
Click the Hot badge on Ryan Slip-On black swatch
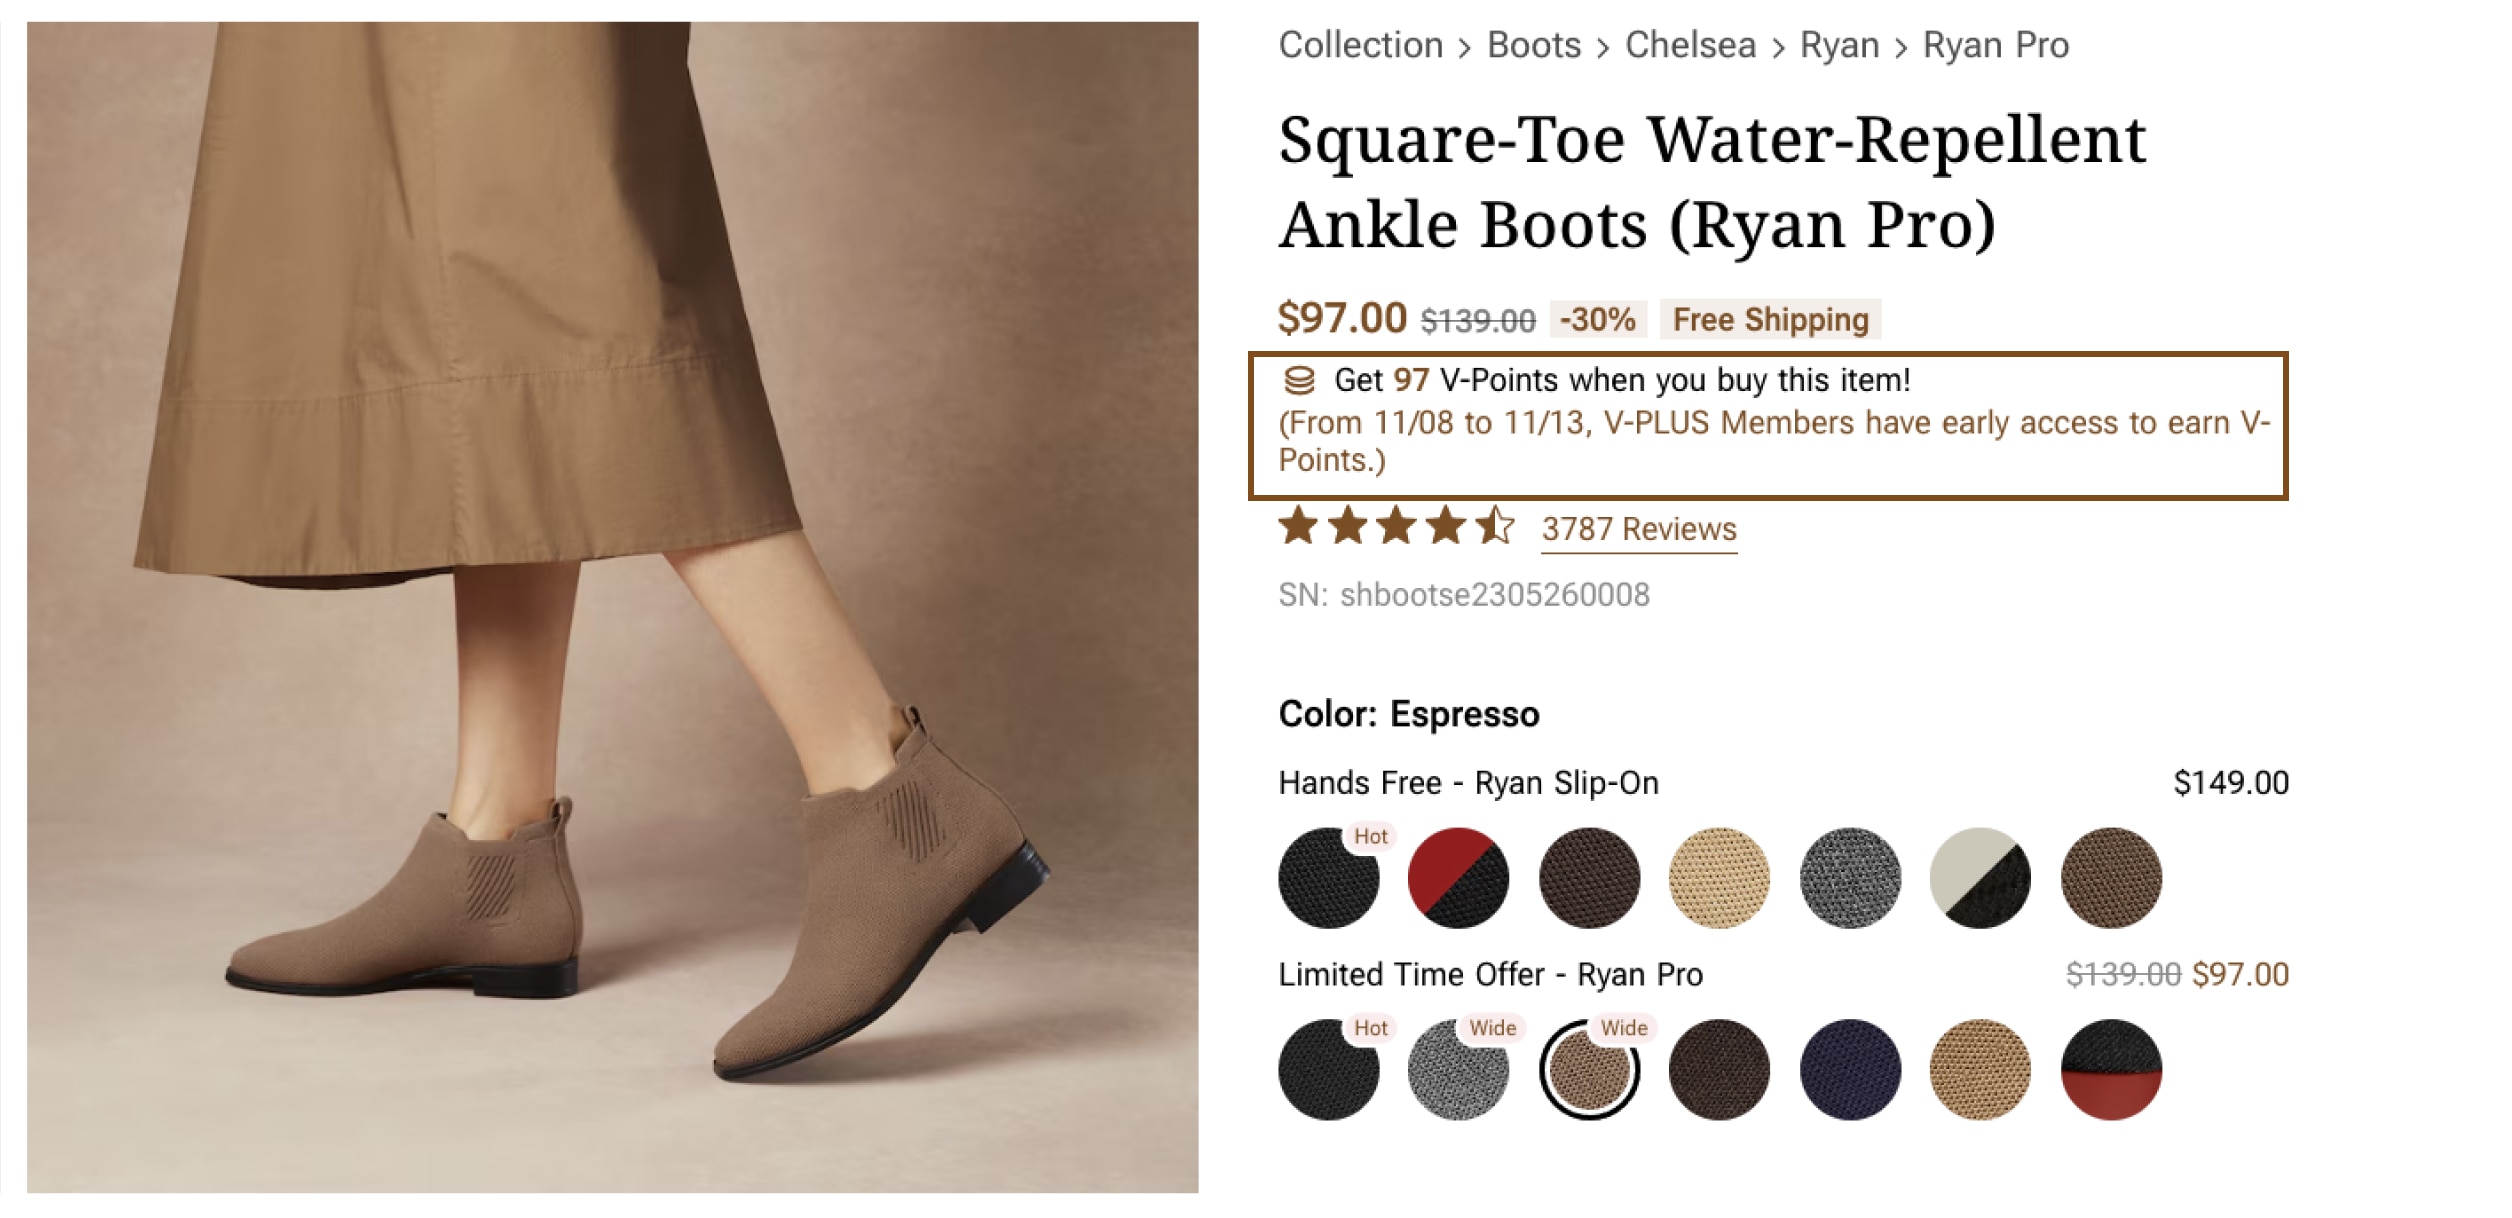[x=1370, y=837]
